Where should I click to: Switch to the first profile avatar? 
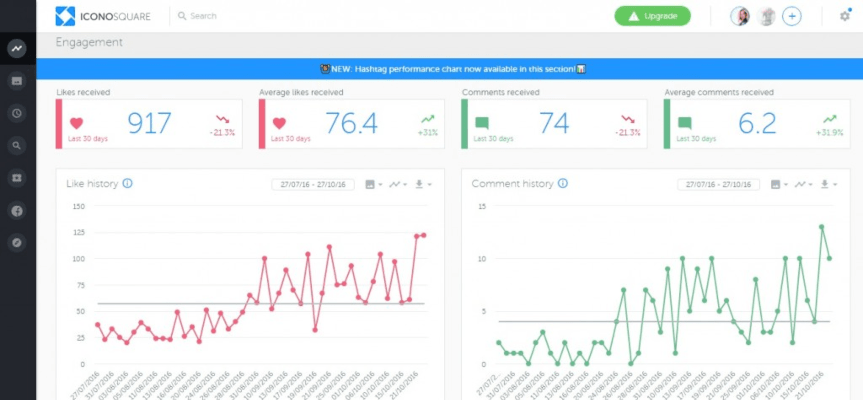(740, 16)
